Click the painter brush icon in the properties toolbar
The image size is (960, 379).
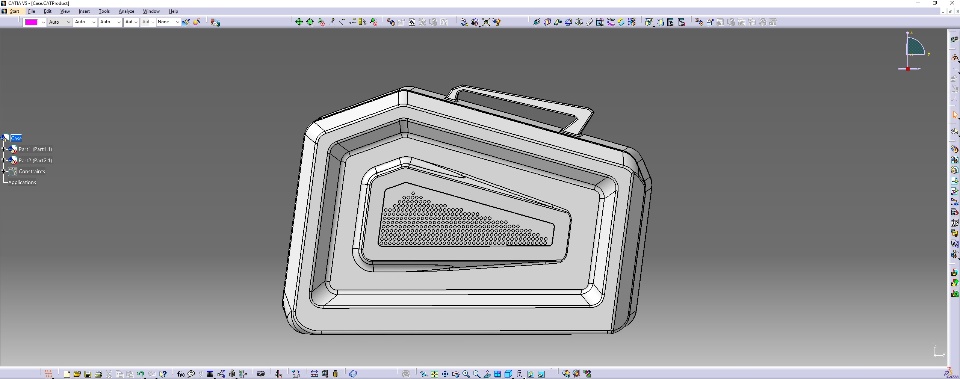click(x=186, y=22)
